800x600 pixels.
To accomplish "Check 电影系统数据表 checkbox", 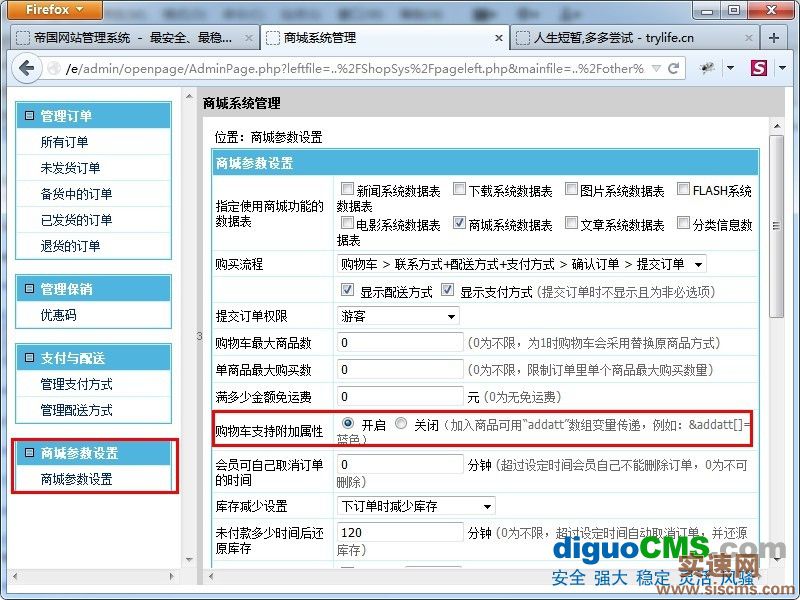I will coord(347,223).
